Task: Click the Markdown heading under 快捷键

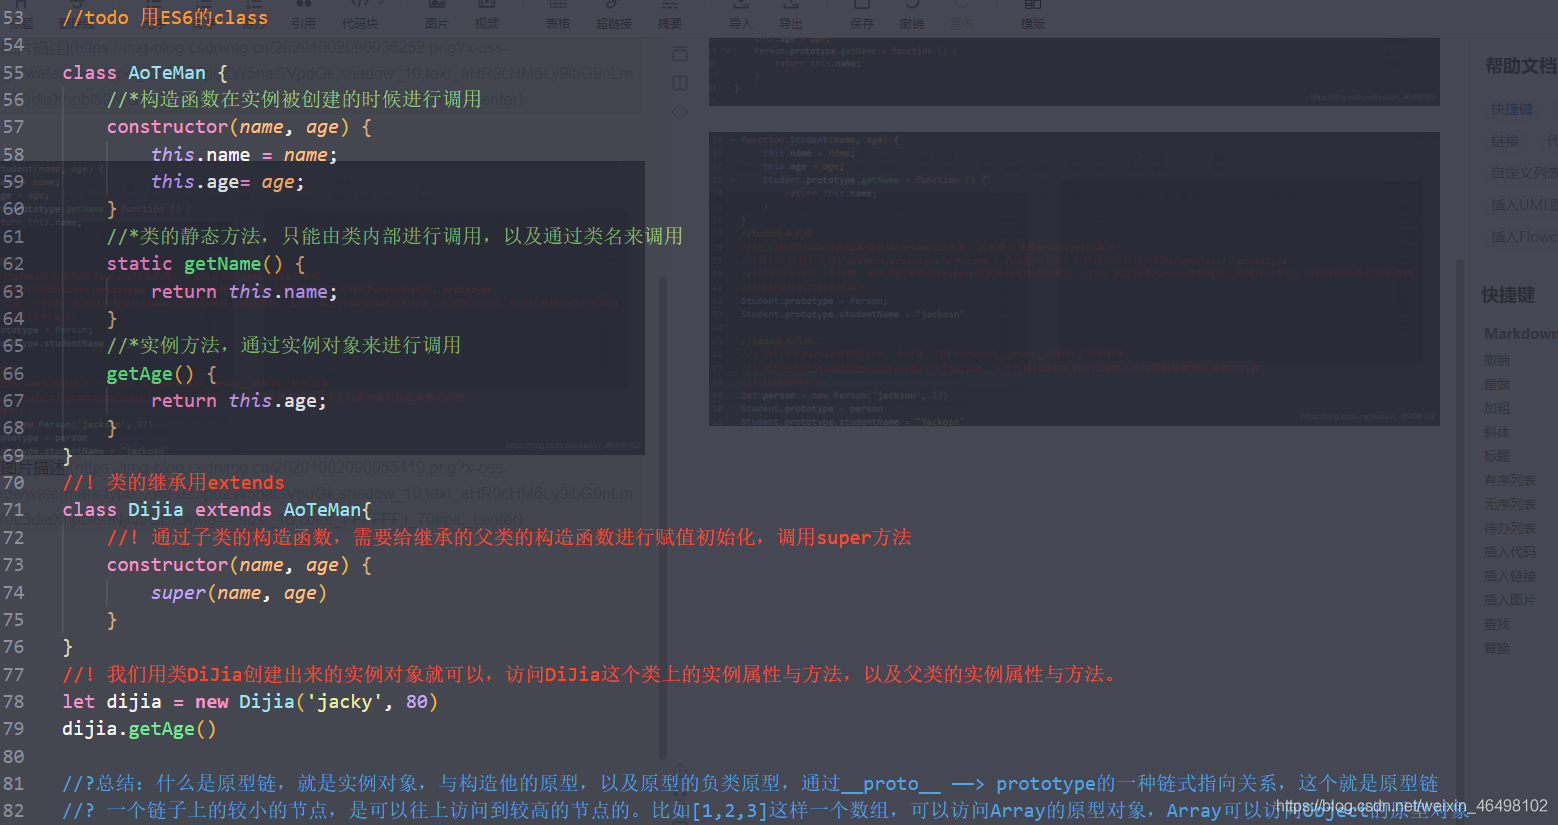Action: click(x=1520, y=334)
